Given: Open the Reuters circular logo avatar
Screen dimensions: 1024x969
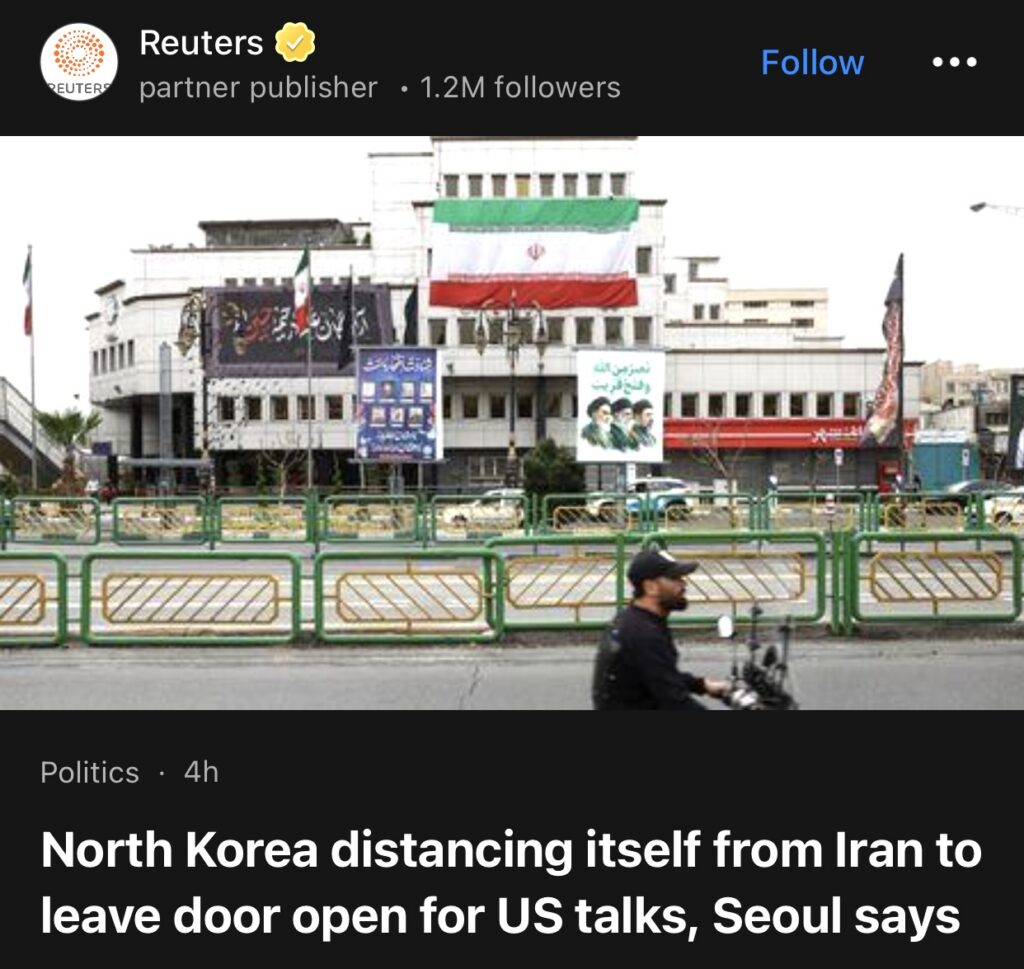Looking at the screenshot, I should pyautogui.click(x=79, y=62).
